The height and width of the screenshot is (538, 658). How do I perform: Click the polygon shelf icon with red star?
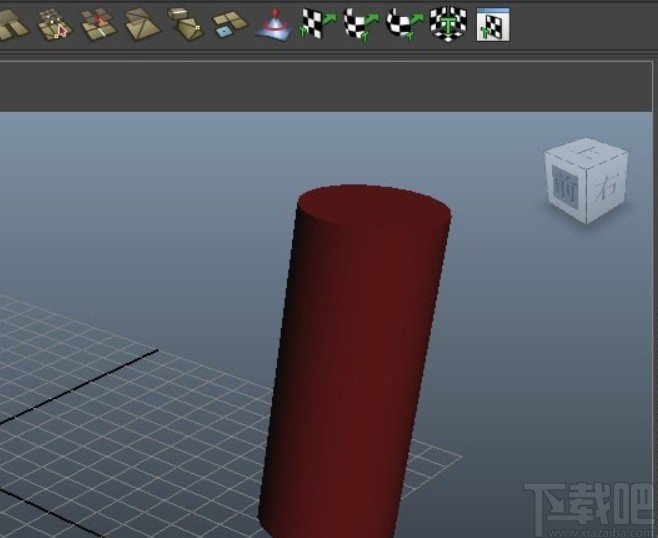coord(99,24)
